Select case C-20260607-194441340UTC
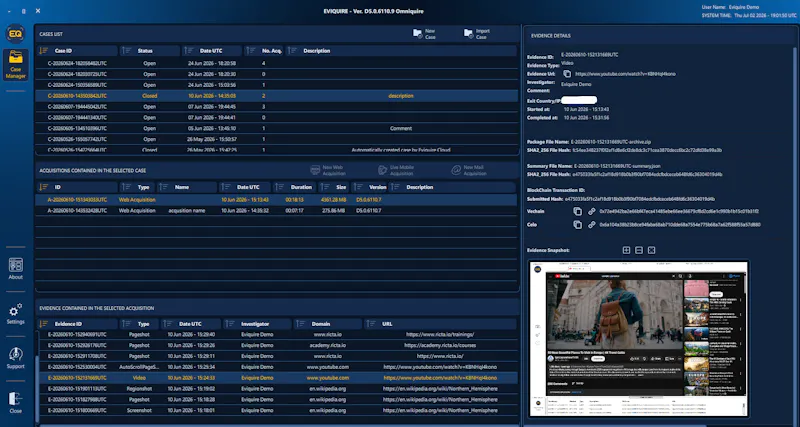The width and height of the screenshot is (800, 427). [x=277, y=117]
